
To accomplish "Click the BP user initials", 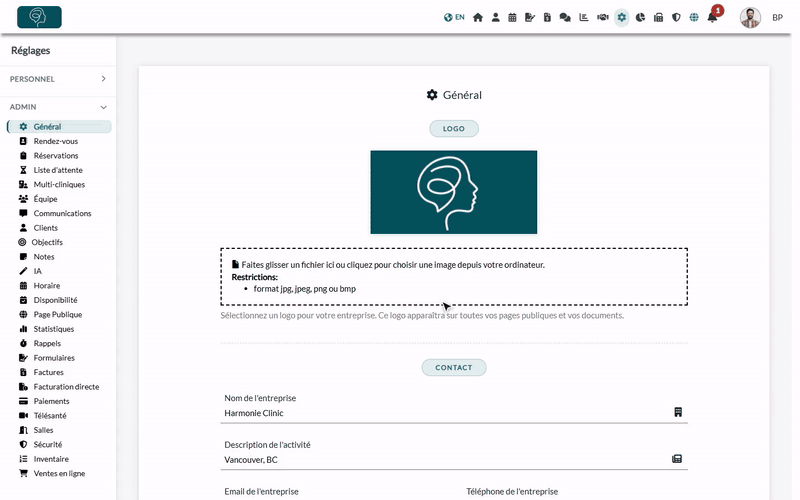I will [x=777, y=17].
